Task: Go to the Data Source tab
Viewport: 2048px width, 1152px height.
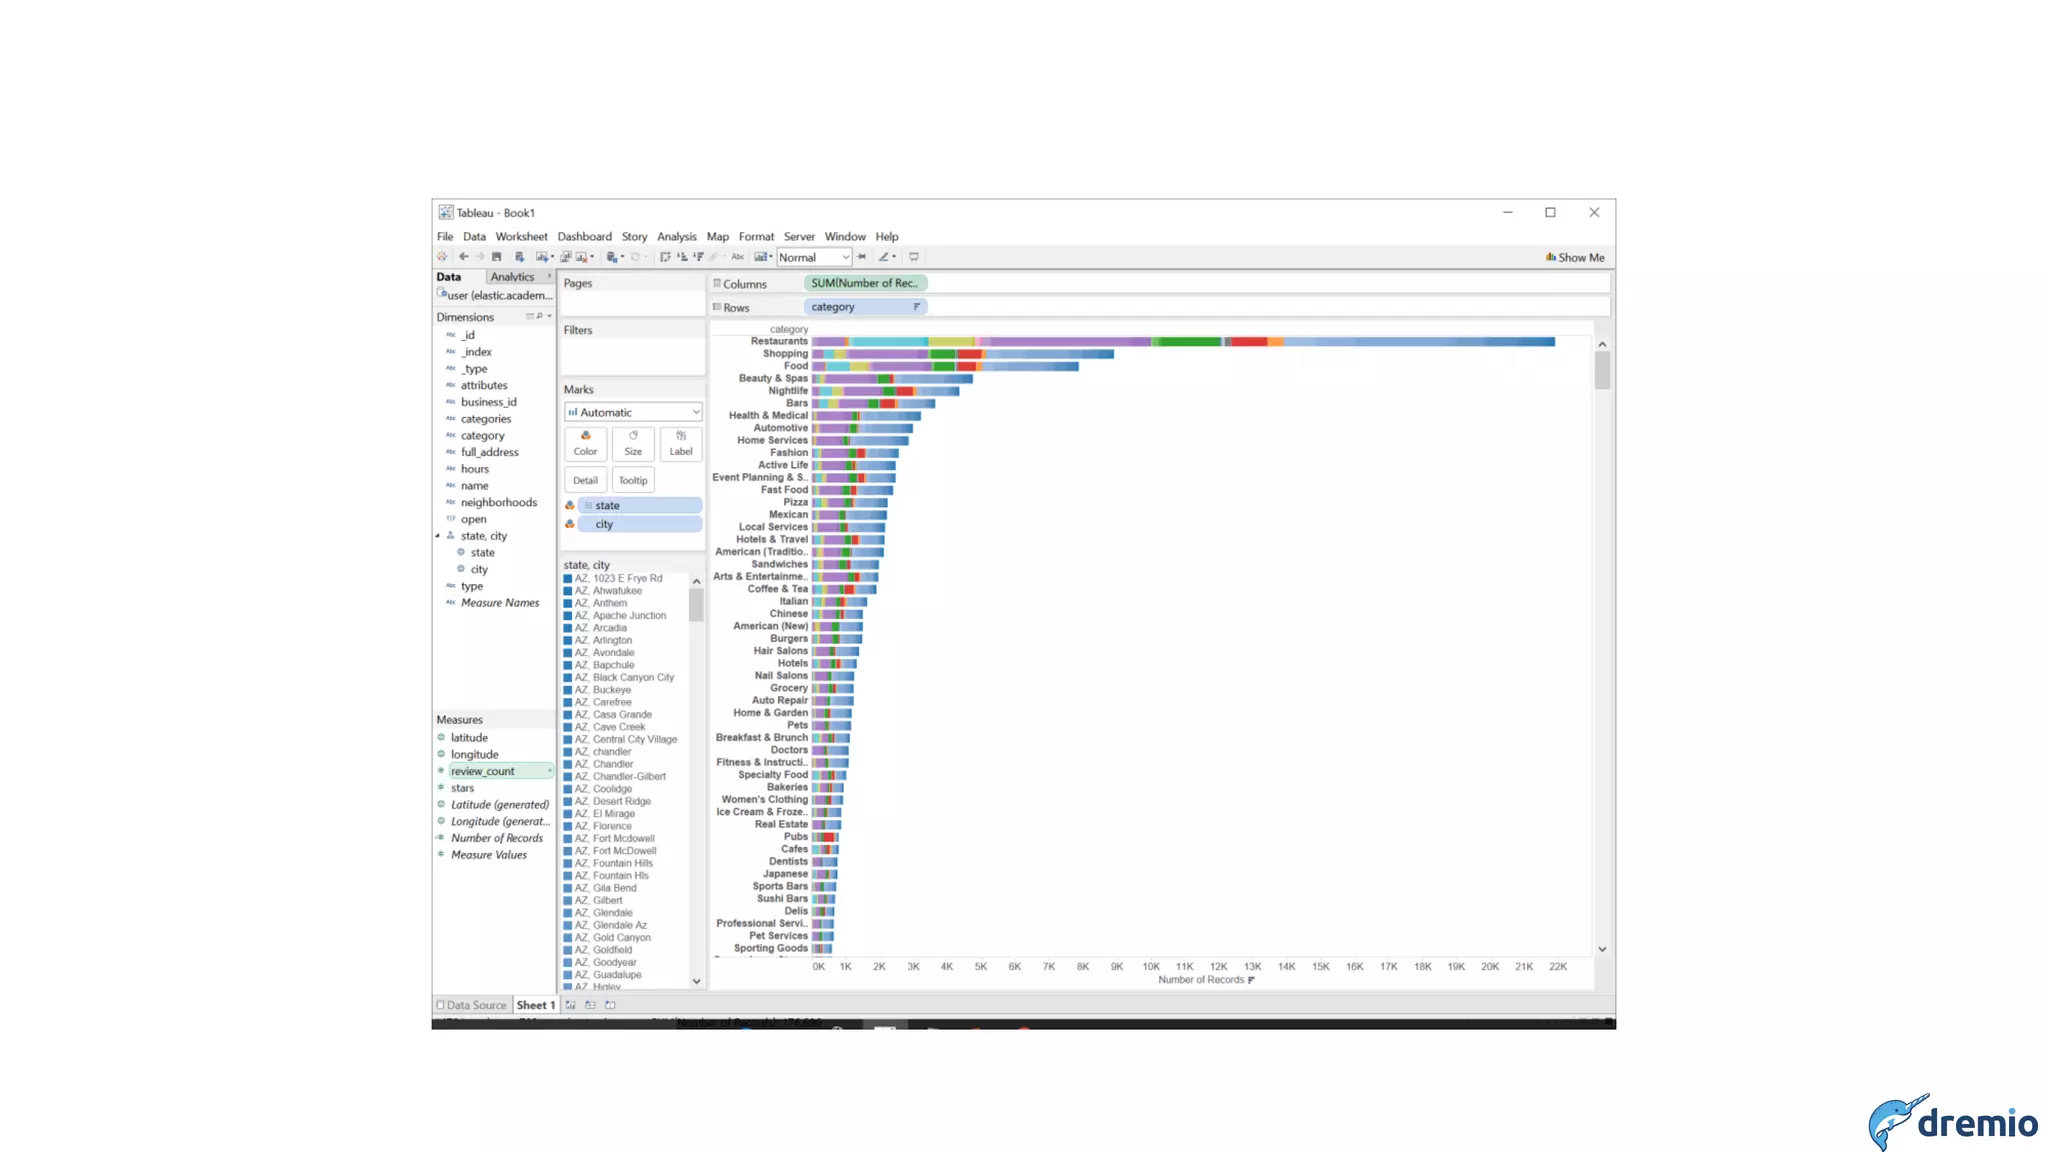Action: (x=471, y=1005)
